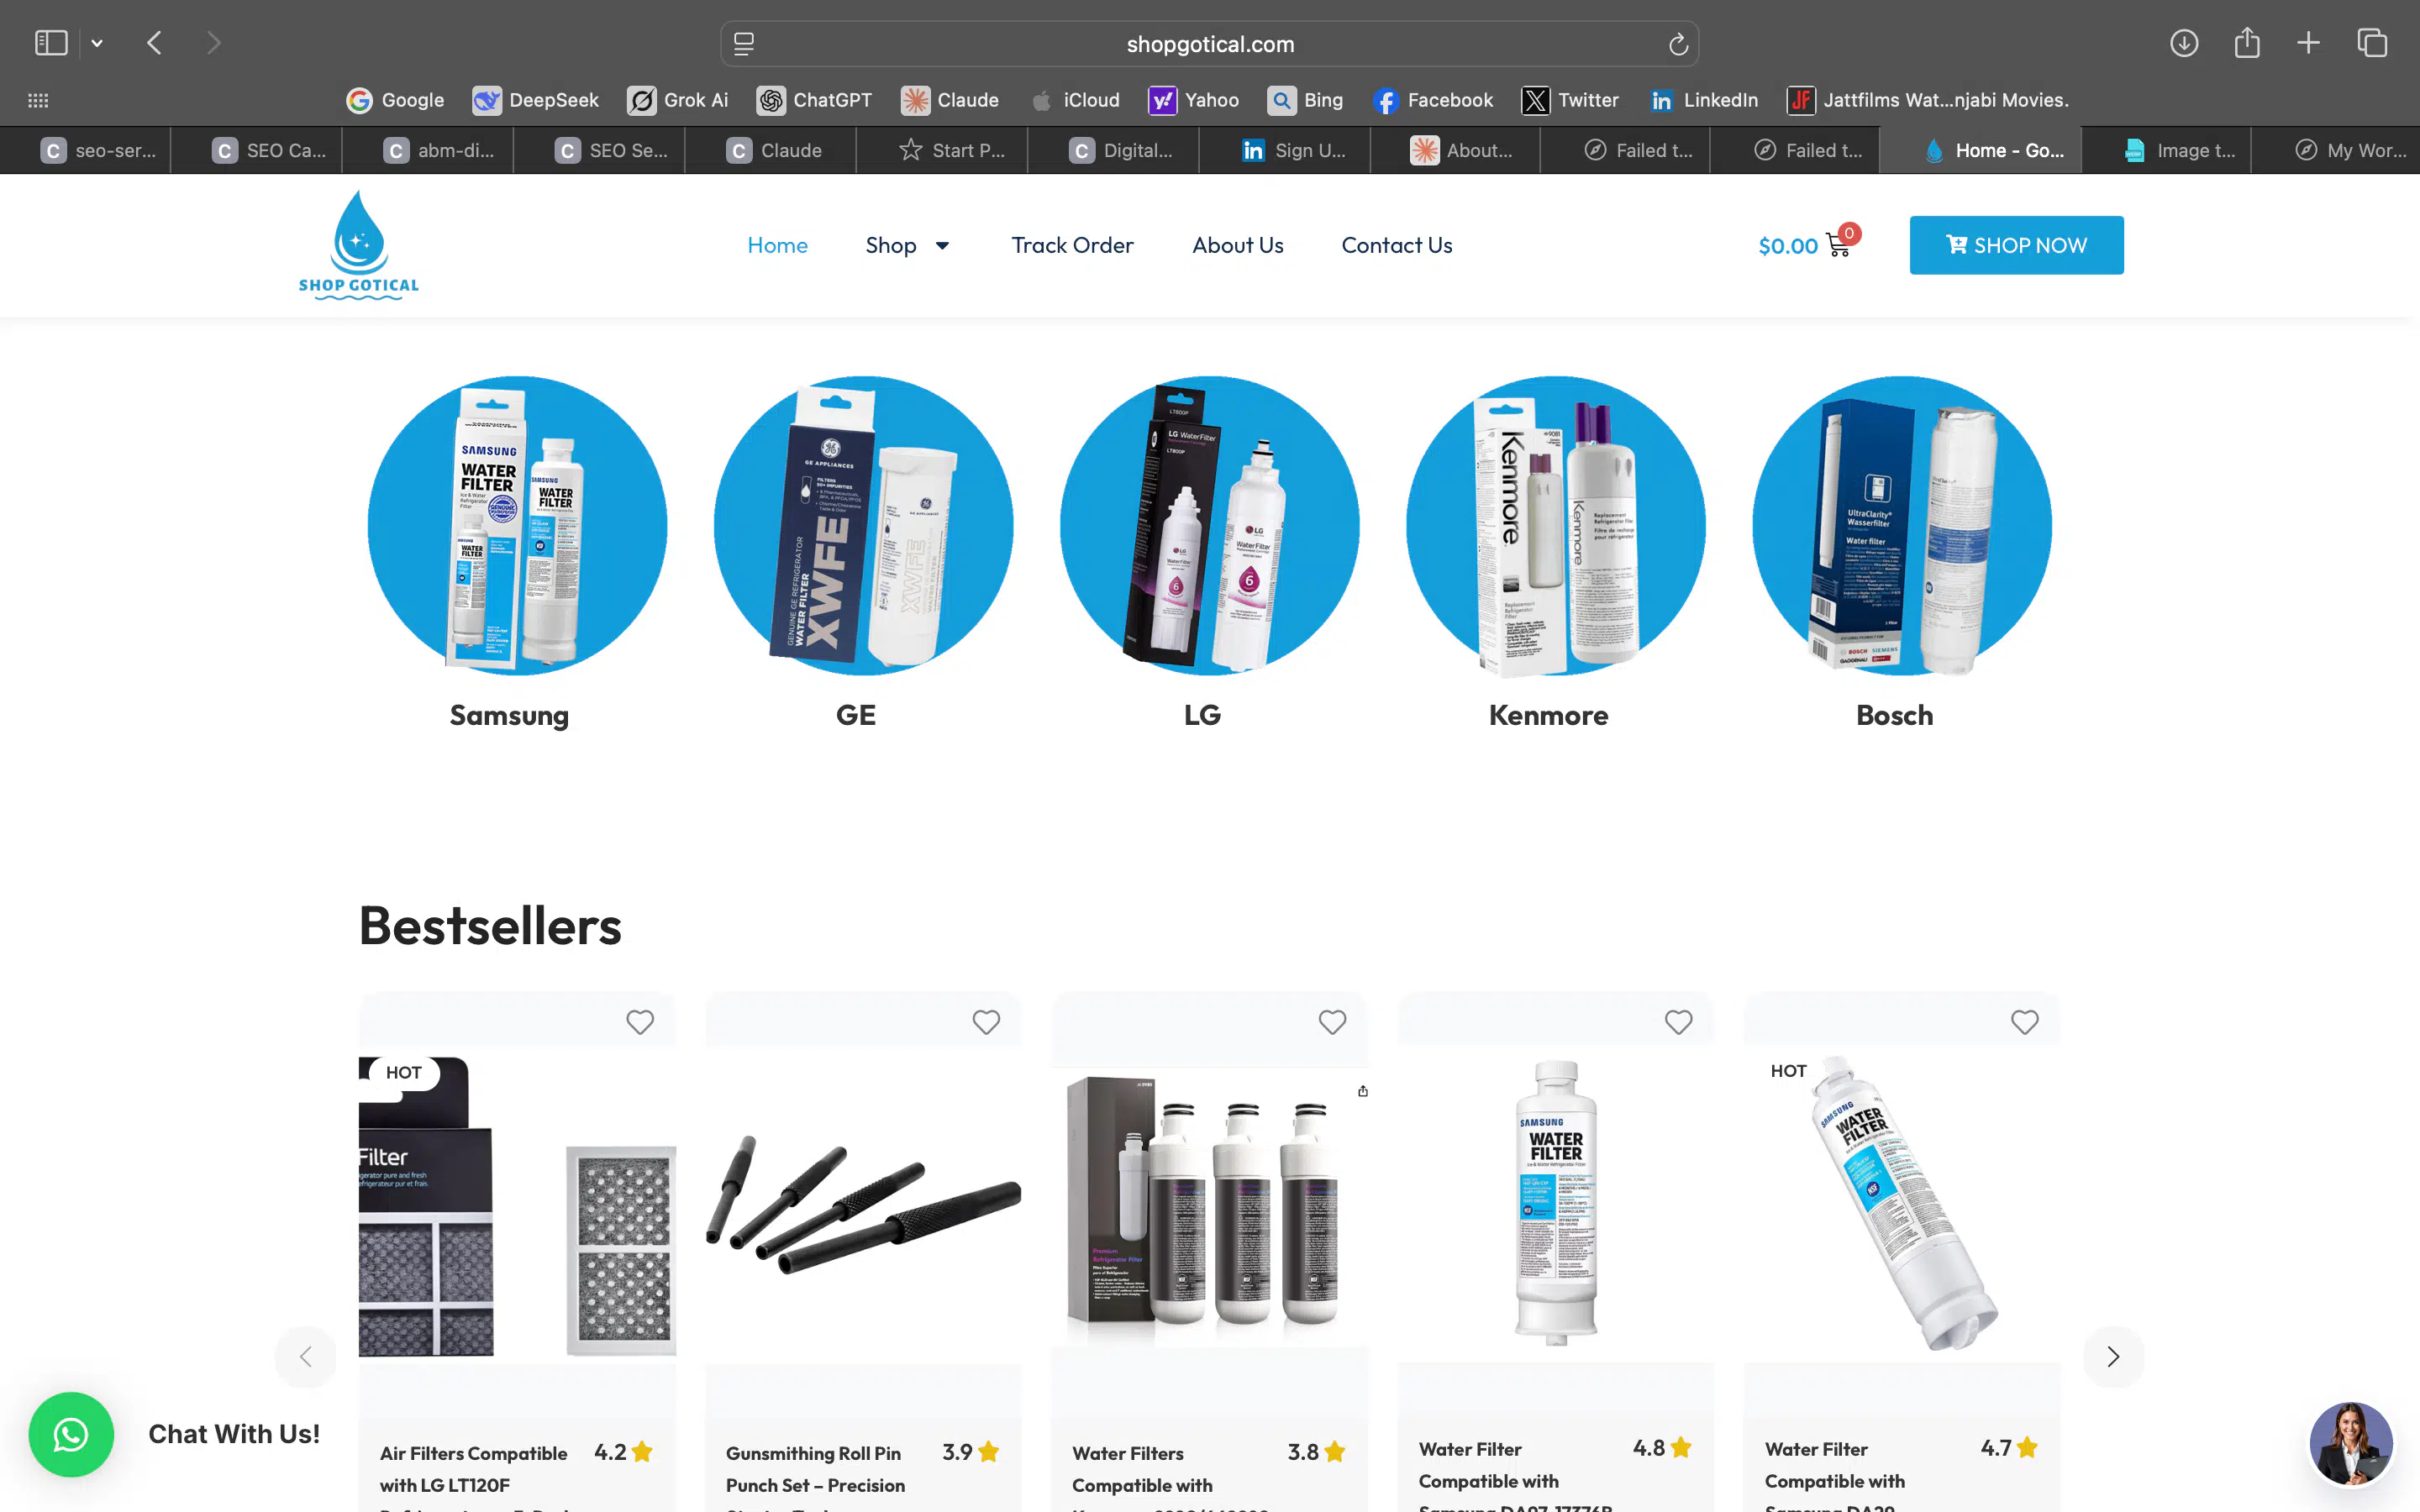
Task: Favorite the Gunsmithing Roll Pin Punch Set
Action: click(986, 1021)
